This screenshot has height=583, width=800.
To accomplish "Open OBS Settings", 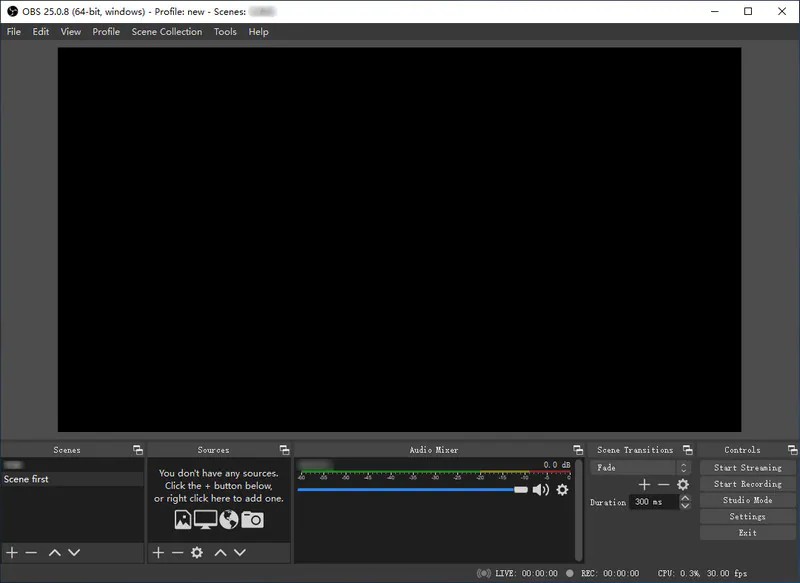I will pos(747,516).
